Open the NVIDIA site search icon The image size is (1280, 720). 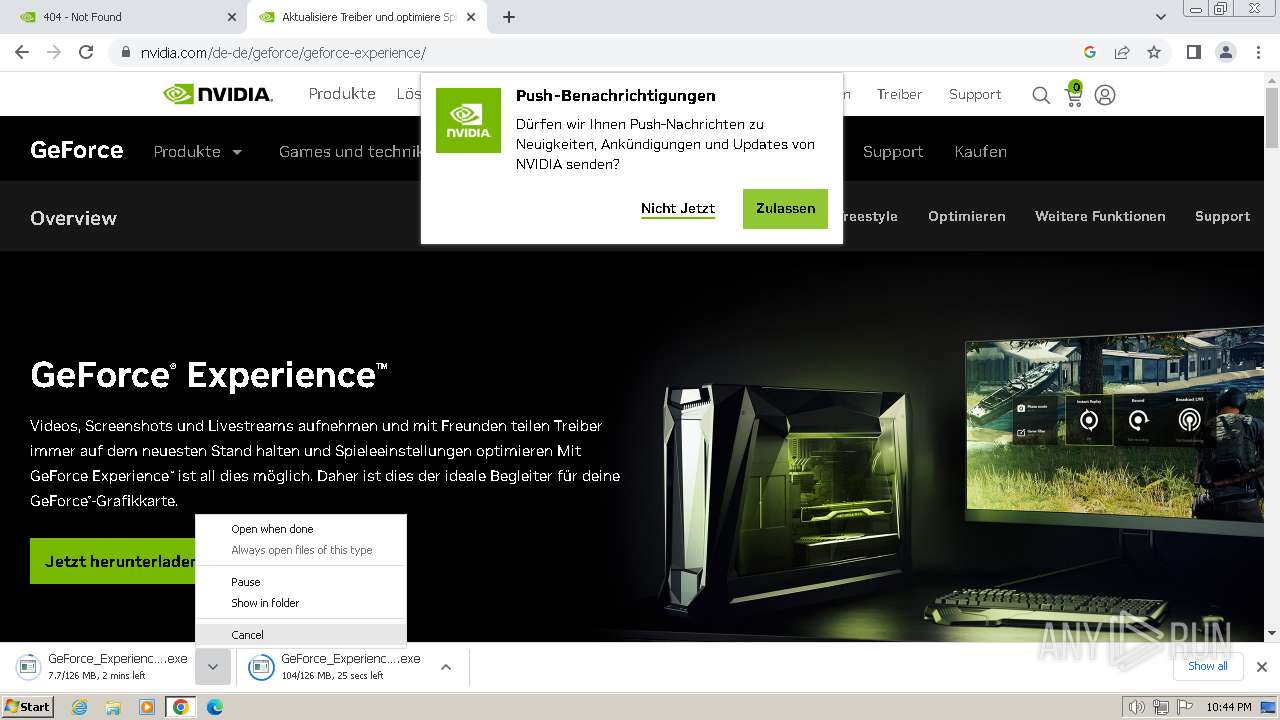point(1041,95)
